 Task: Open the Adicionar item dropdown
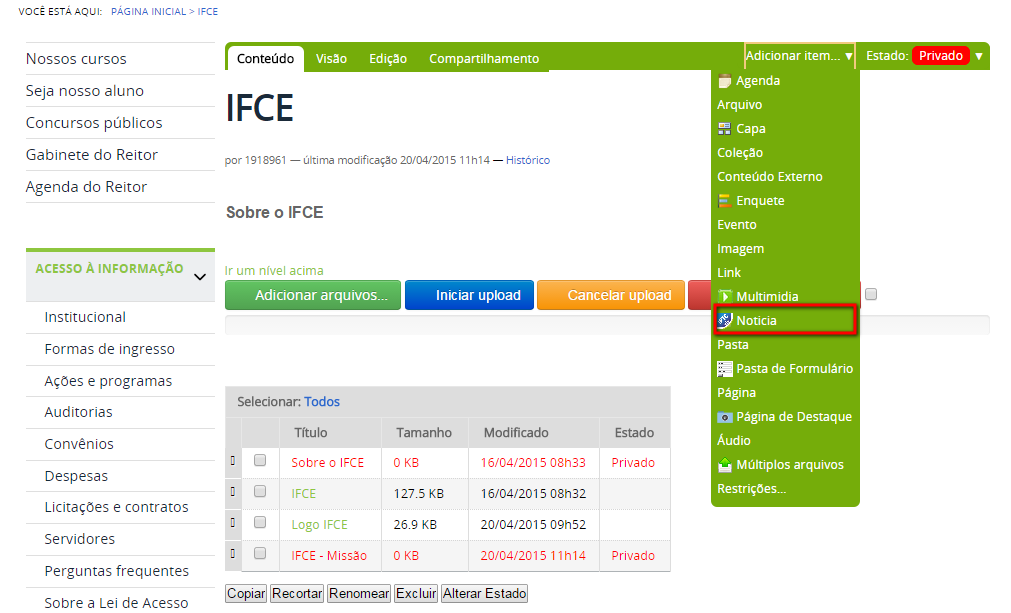tap(800, 56)
